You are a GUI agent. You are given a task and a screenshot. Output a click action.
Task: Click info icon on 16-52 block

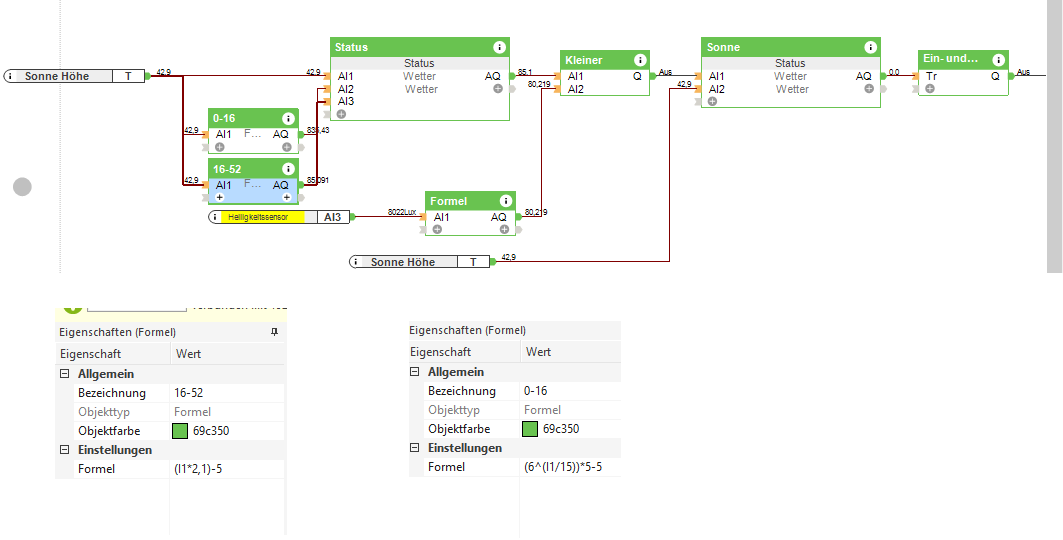tap(288, 169)
